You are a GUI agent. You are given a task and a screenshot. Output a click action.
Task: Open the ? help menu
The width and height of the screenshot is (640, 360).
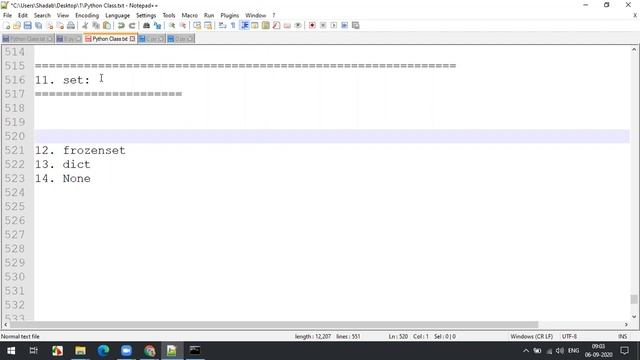pos(273,15)
